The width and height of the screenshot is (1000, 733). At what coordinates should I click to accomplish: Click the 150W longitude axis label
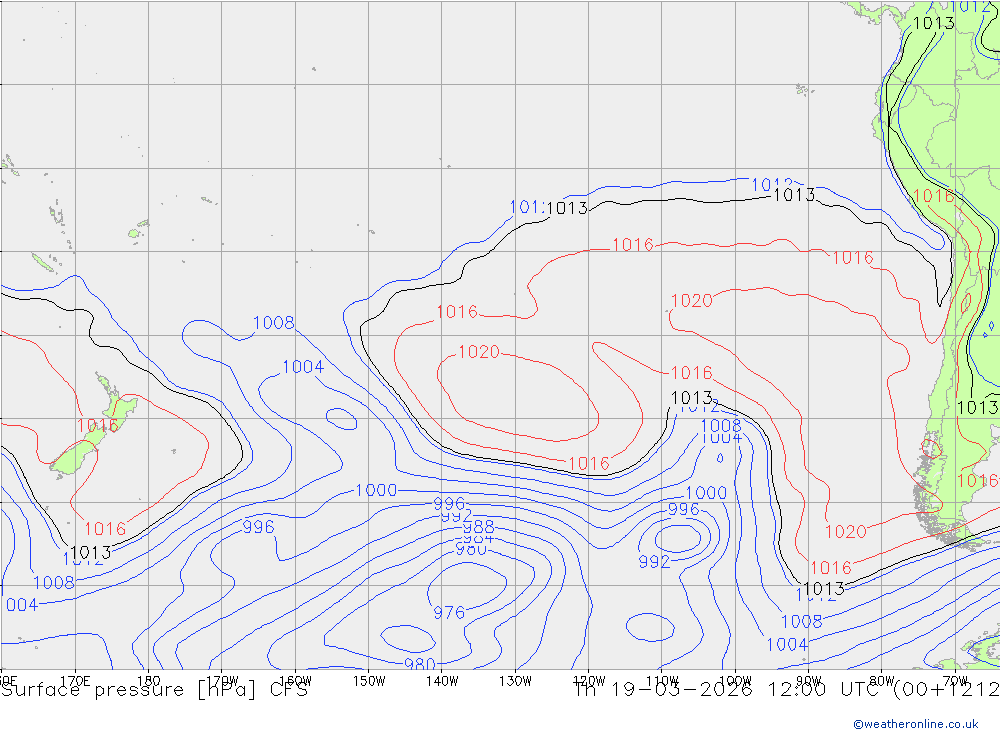coord(369,680)
